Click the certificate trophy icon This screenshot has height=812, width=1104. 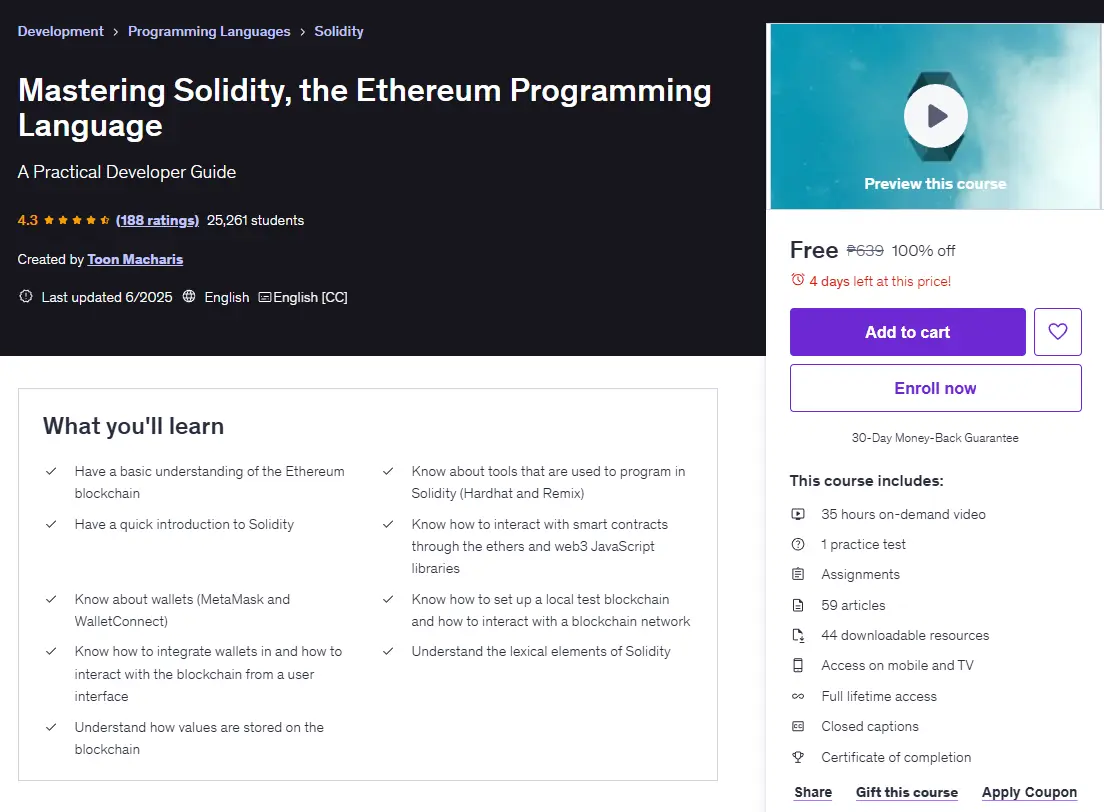click(798, 757)
